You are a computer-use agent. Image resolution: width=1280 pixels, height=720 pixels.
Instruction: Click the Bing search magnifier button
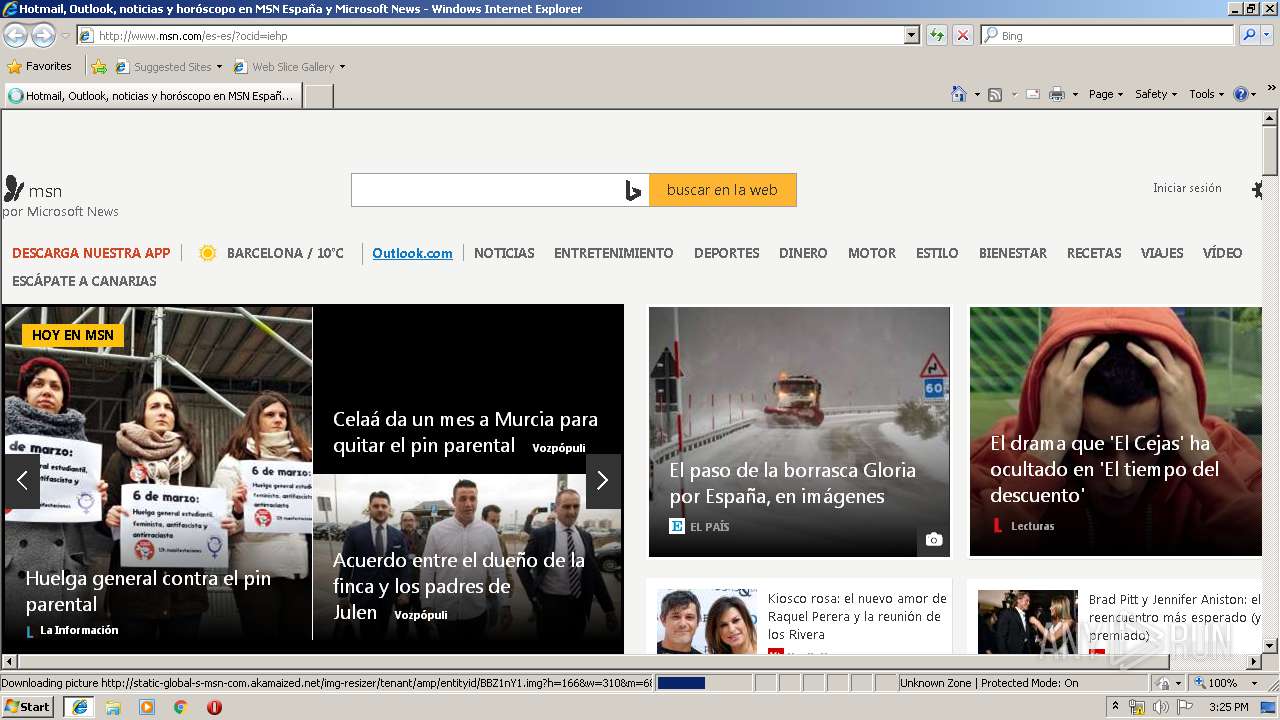pos(1248,35)
